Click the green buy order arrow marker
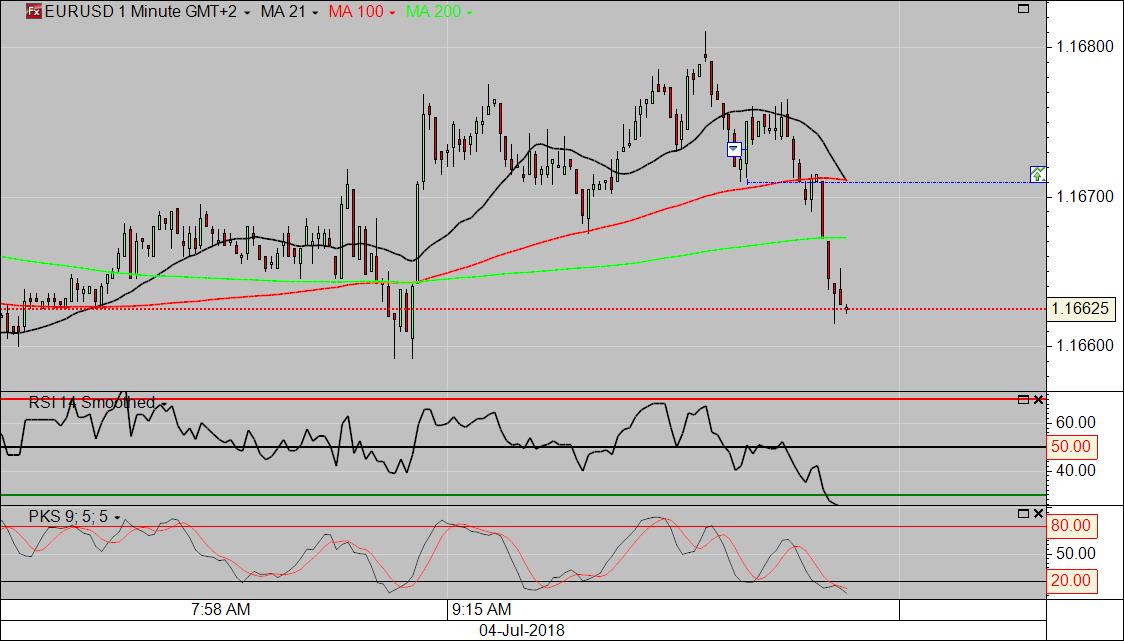 click(x=1038, y=174)
